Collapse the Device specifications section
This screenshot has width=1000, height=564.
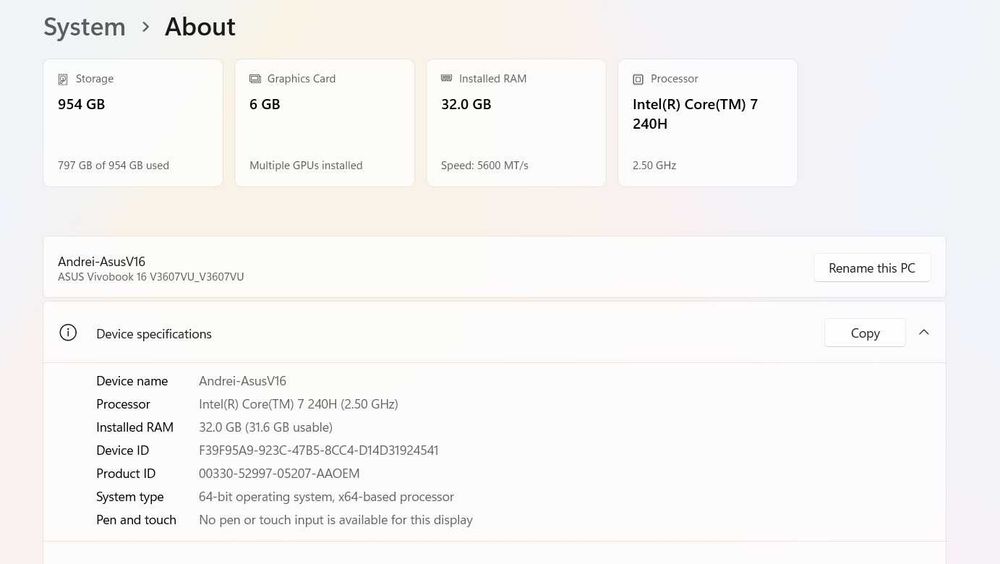(x=924, y=332)
